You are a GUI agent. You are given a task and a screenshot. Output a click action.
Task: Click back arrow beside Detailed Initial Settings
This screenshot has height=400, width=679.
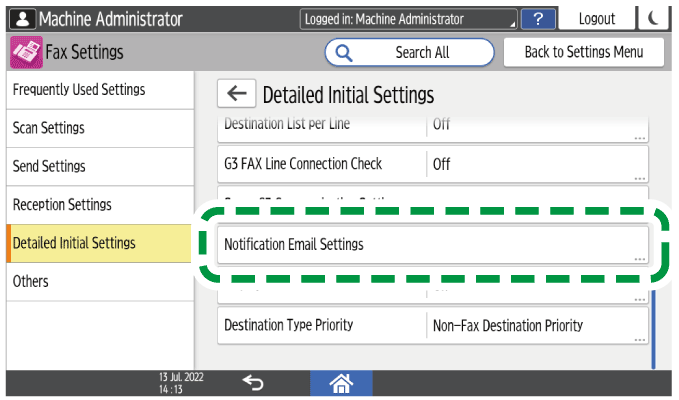[x=236, y=94]
